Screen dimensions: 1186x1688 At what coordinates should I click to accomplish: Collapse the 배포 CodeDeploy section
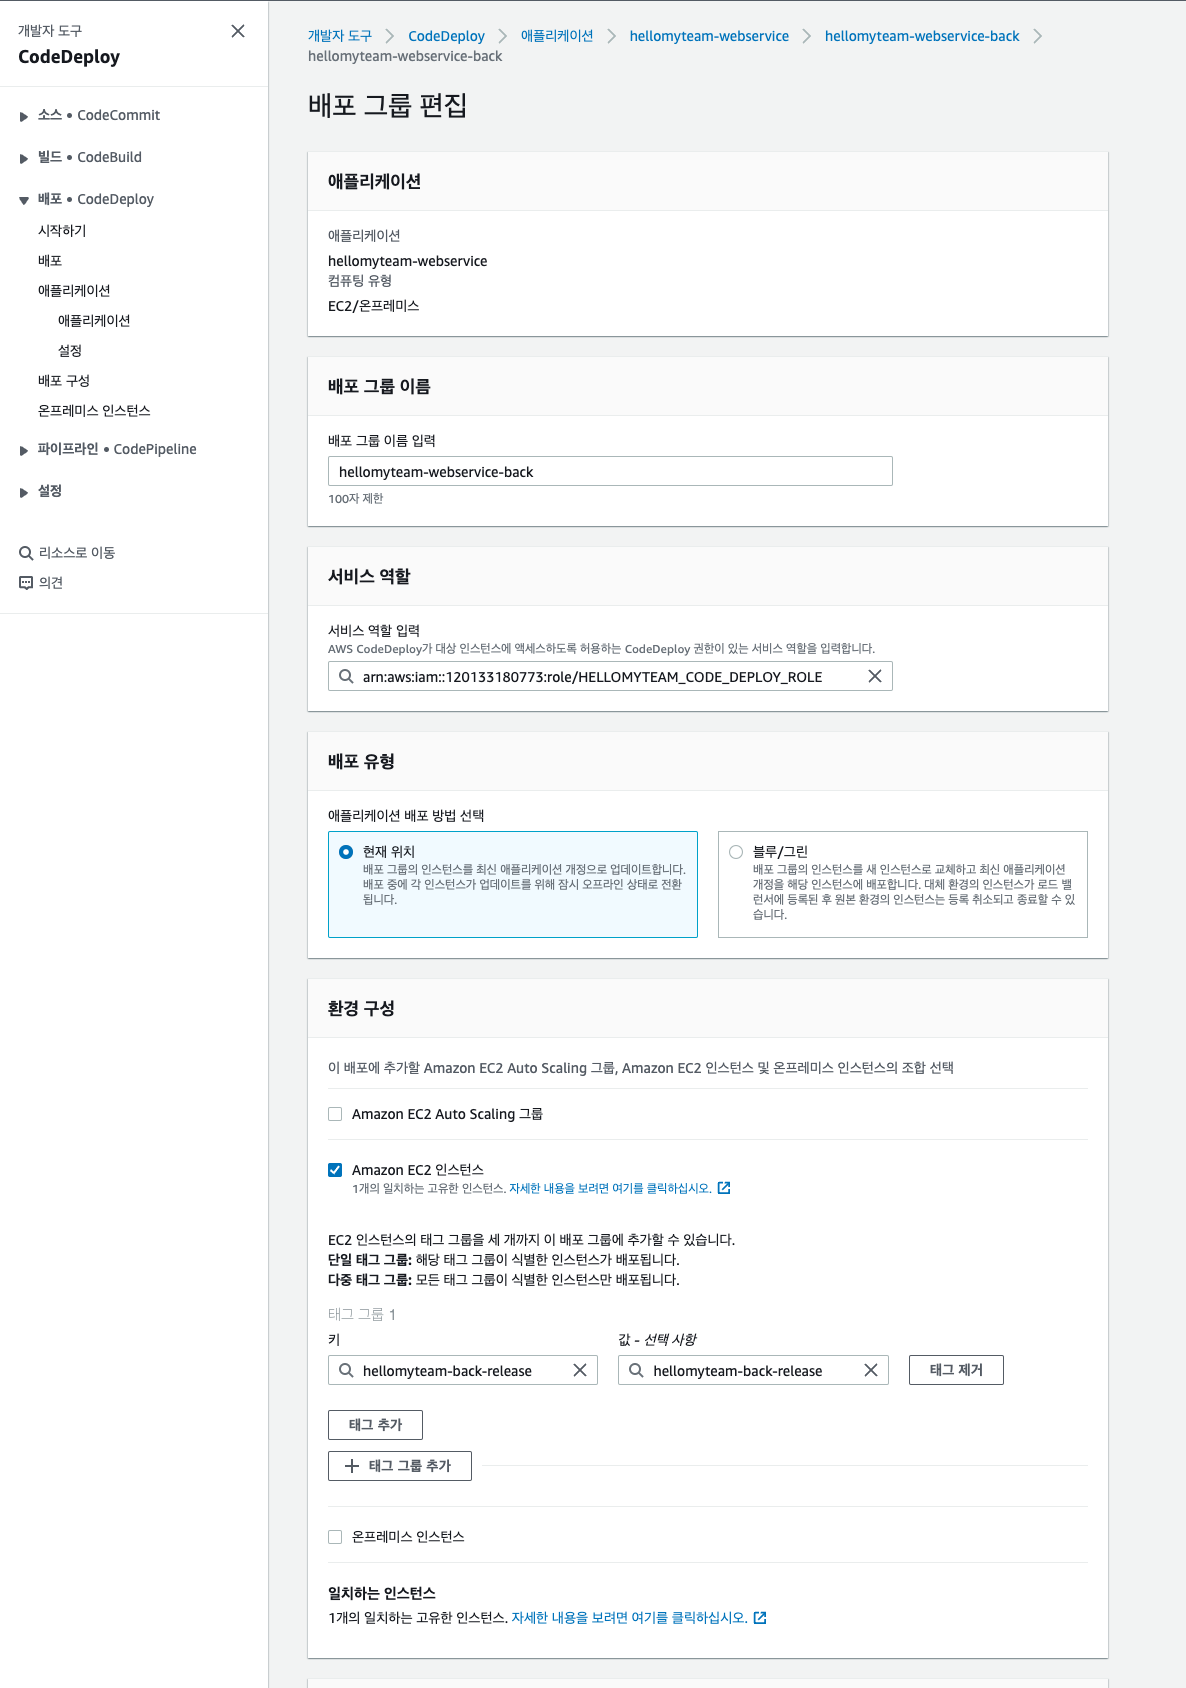point(24,200)
